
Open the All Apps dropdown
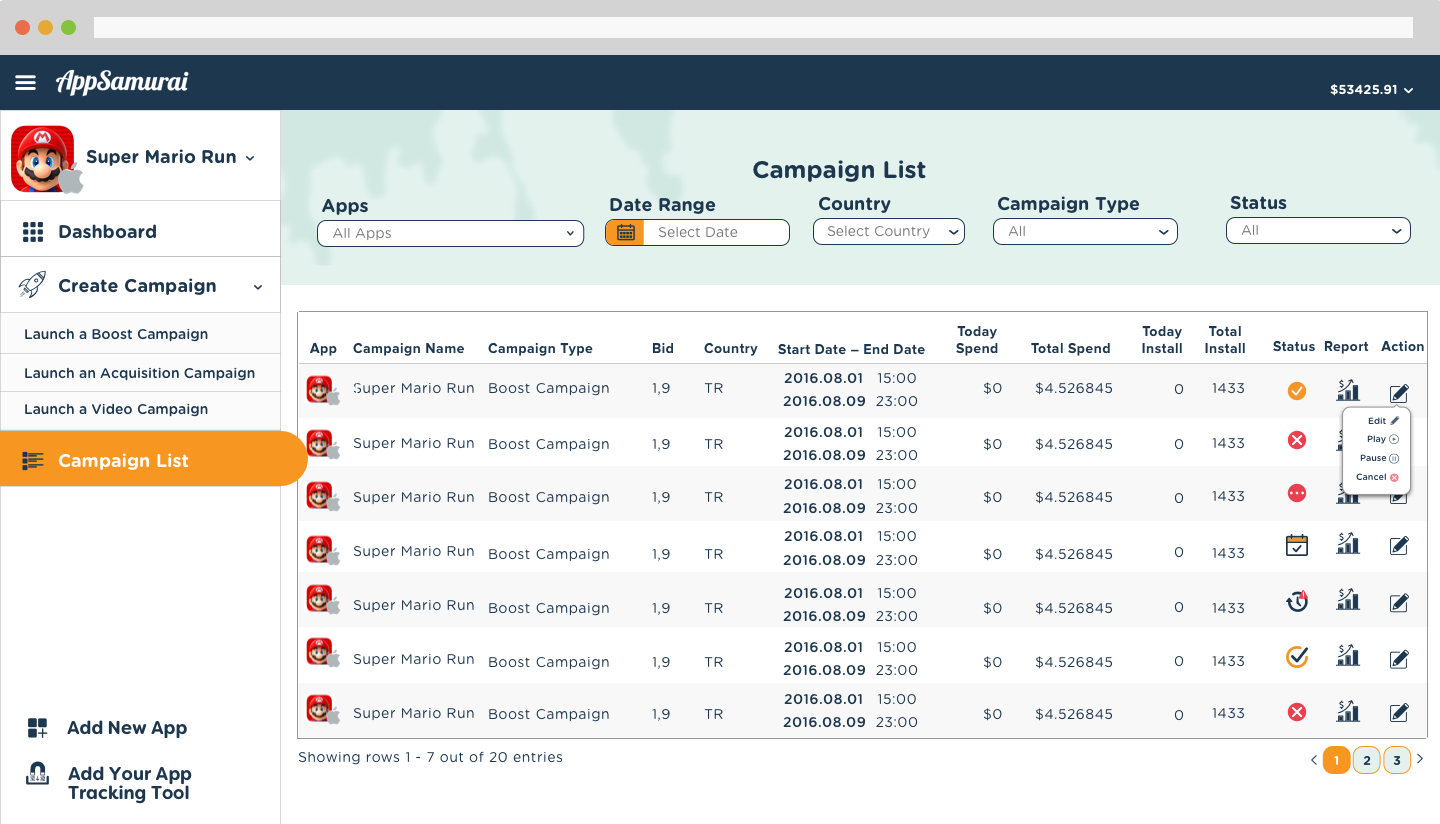pyautogui.click(x=450, y=233)
